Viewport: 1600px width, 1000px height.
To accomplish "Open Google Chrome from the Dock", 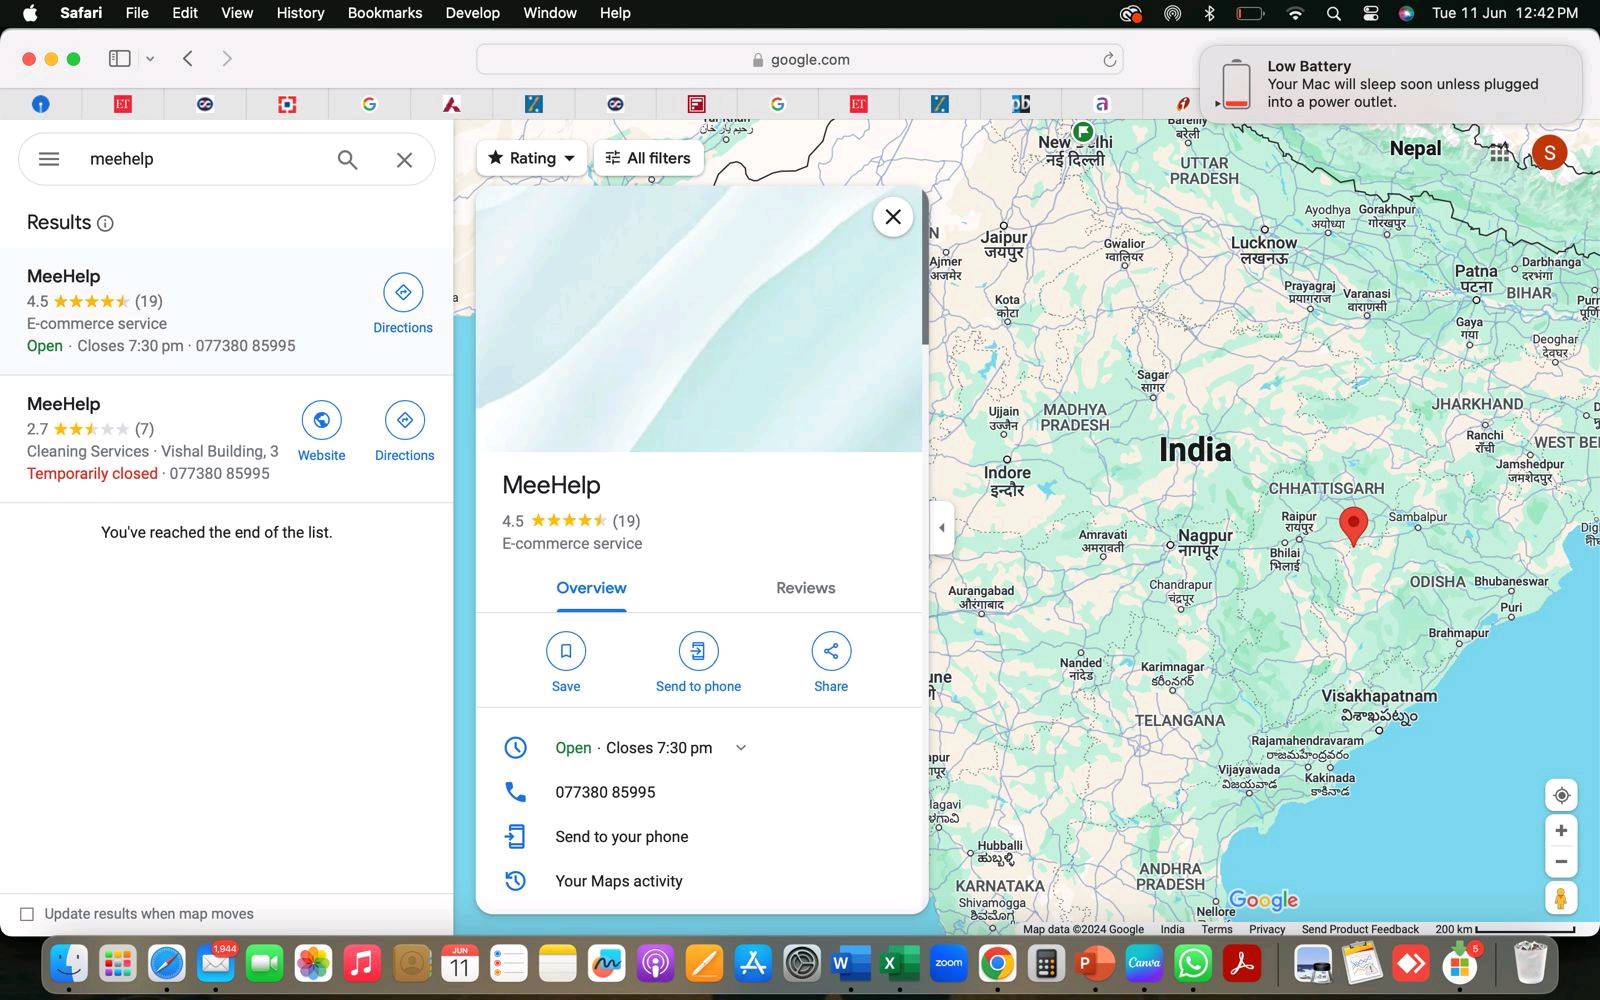I will click(x=997, y=964).
